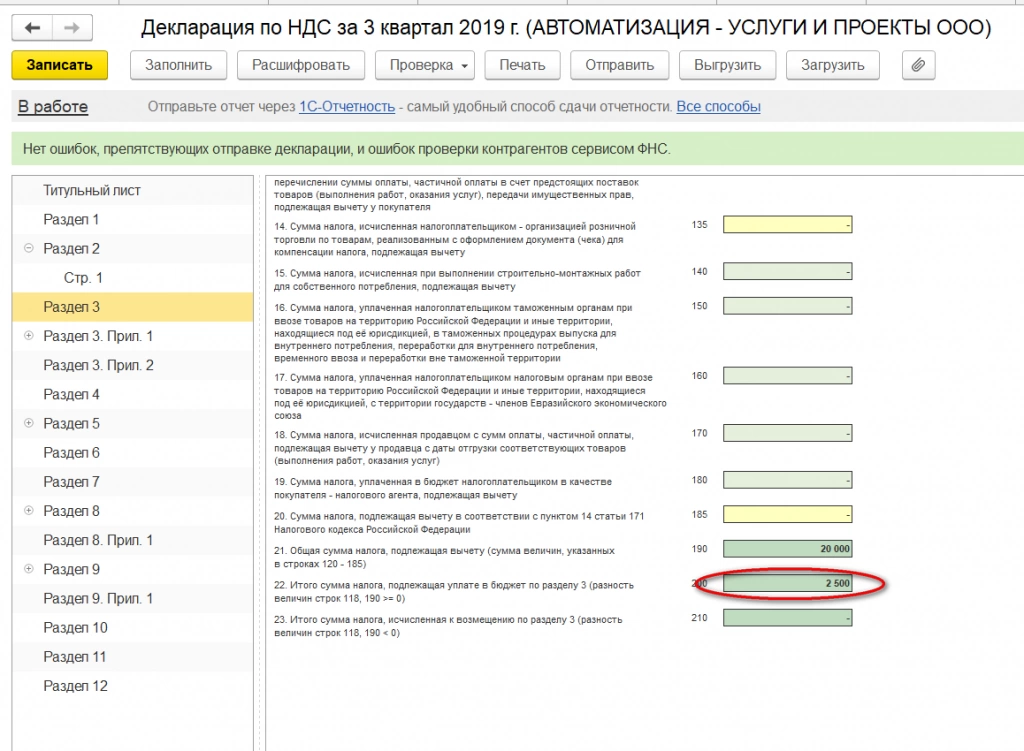The width and height of the screenshot is (1024, 751).
Task: Click the Выгрузить button
Action: coord(728,65)
